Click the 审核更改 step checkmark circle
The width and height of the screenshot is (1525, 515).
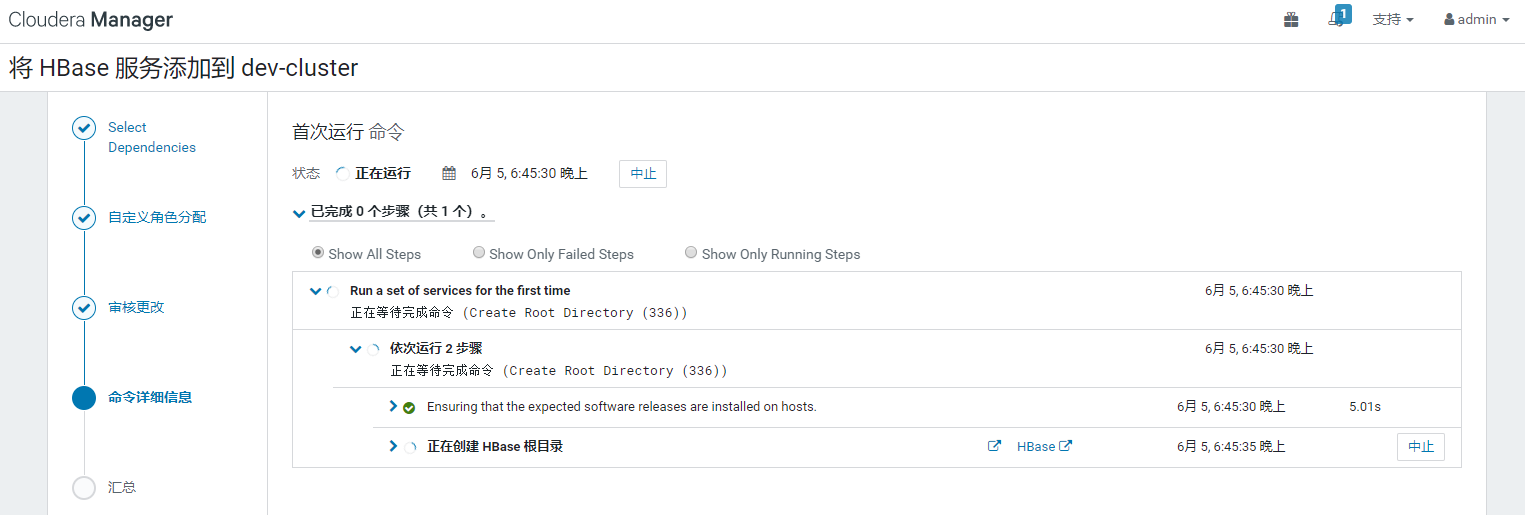tap(84, 308)
